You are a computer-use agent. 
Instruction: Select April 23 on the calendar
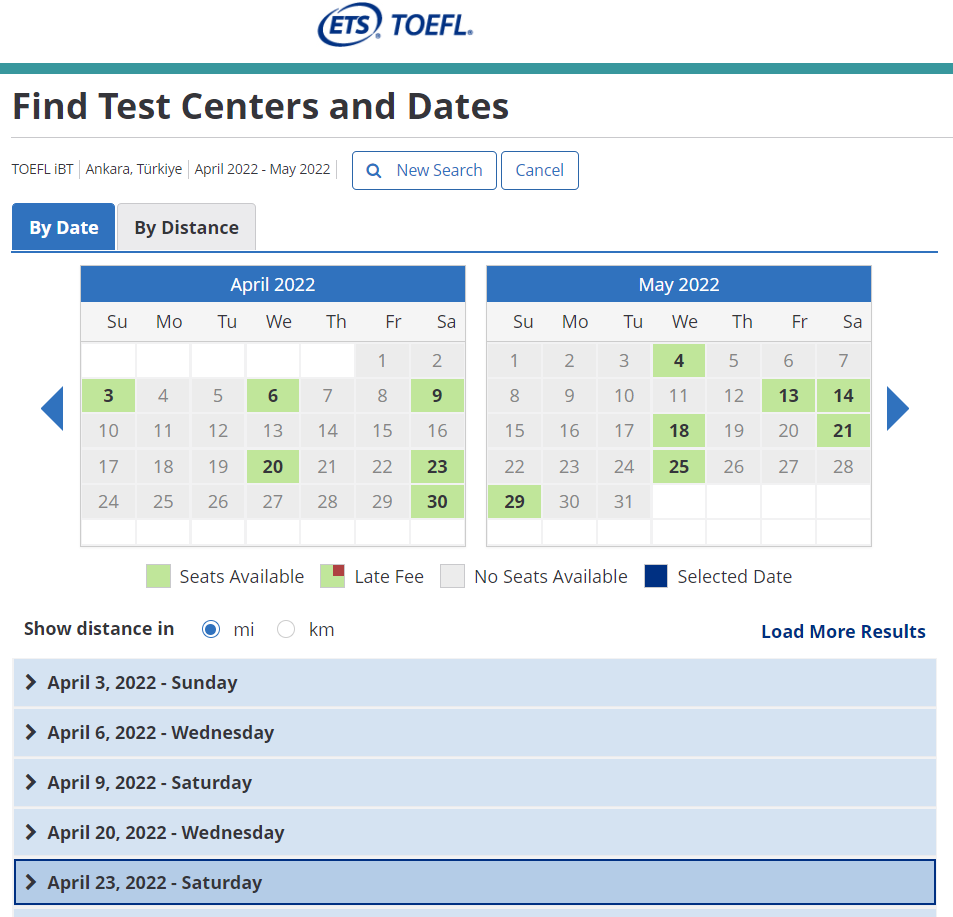click(437, 466)
